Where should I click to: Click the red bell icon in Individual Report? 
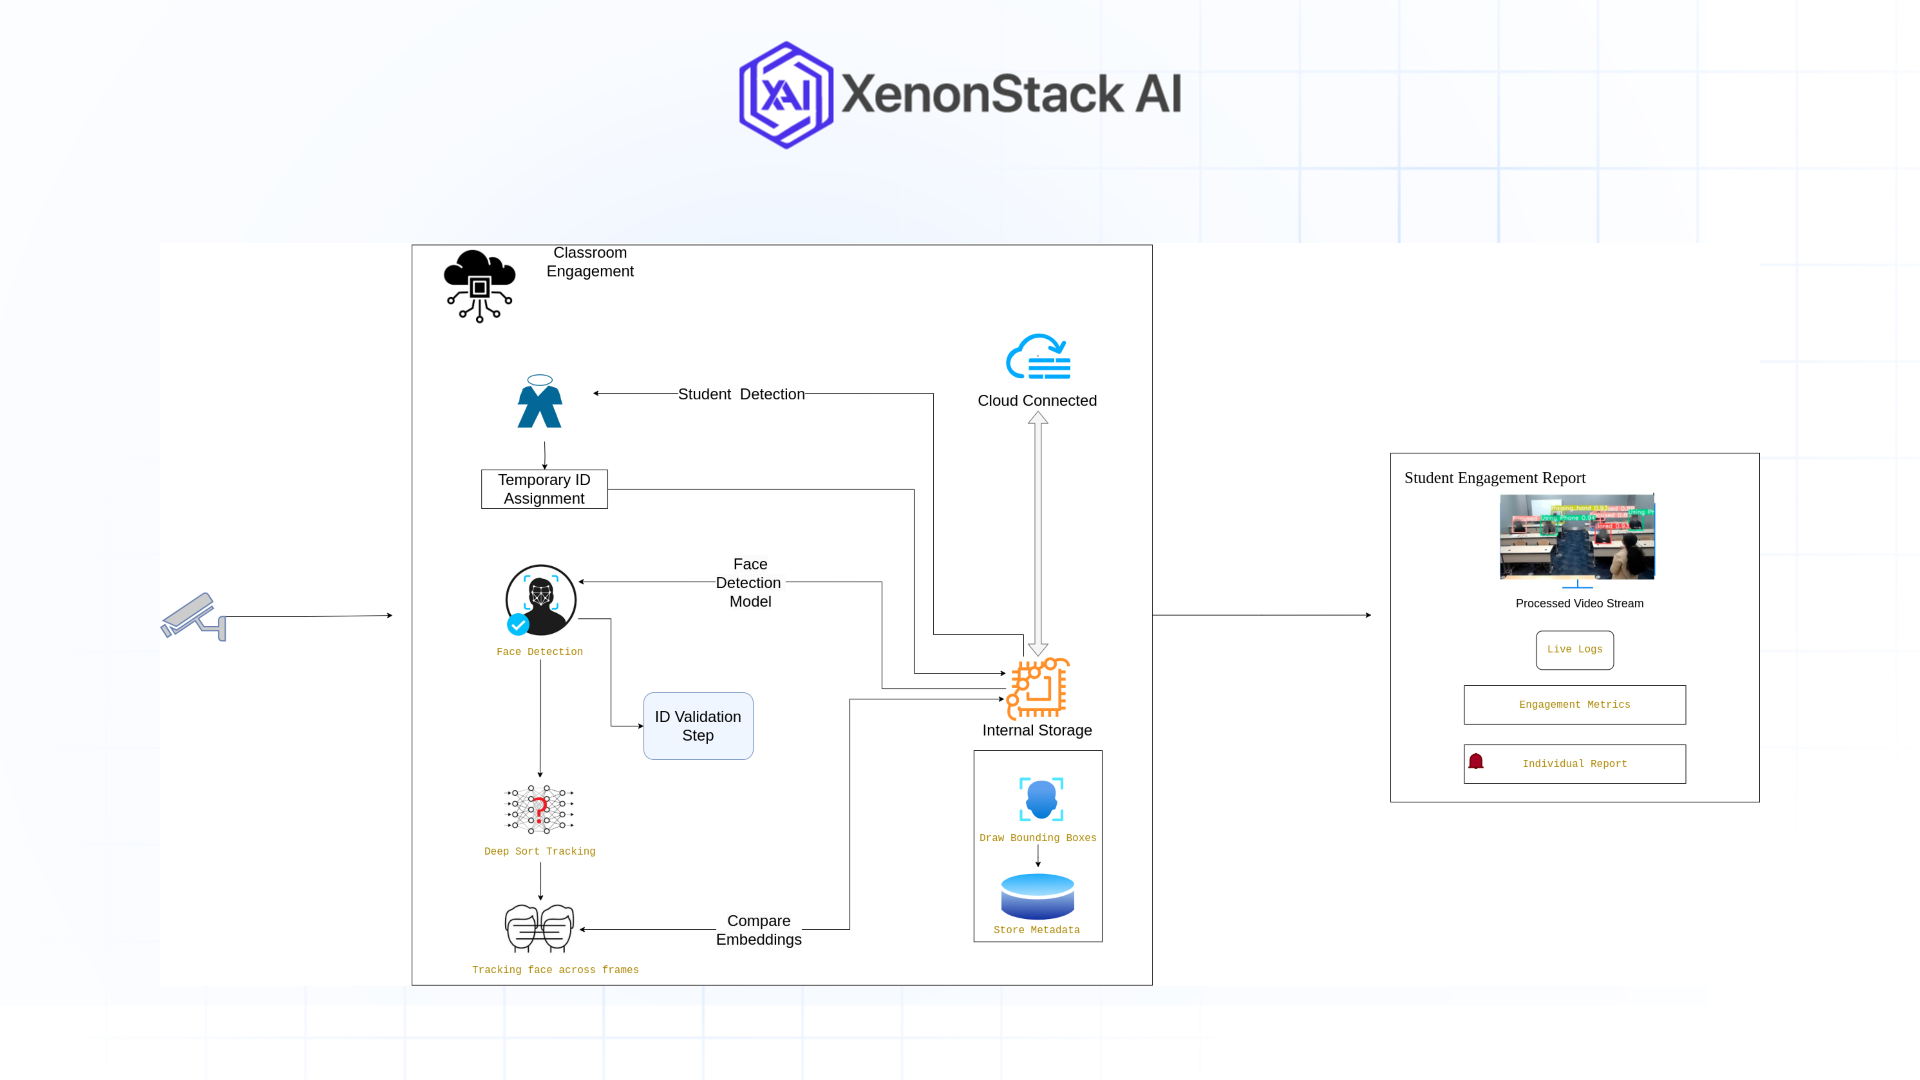coord(1476,762)
